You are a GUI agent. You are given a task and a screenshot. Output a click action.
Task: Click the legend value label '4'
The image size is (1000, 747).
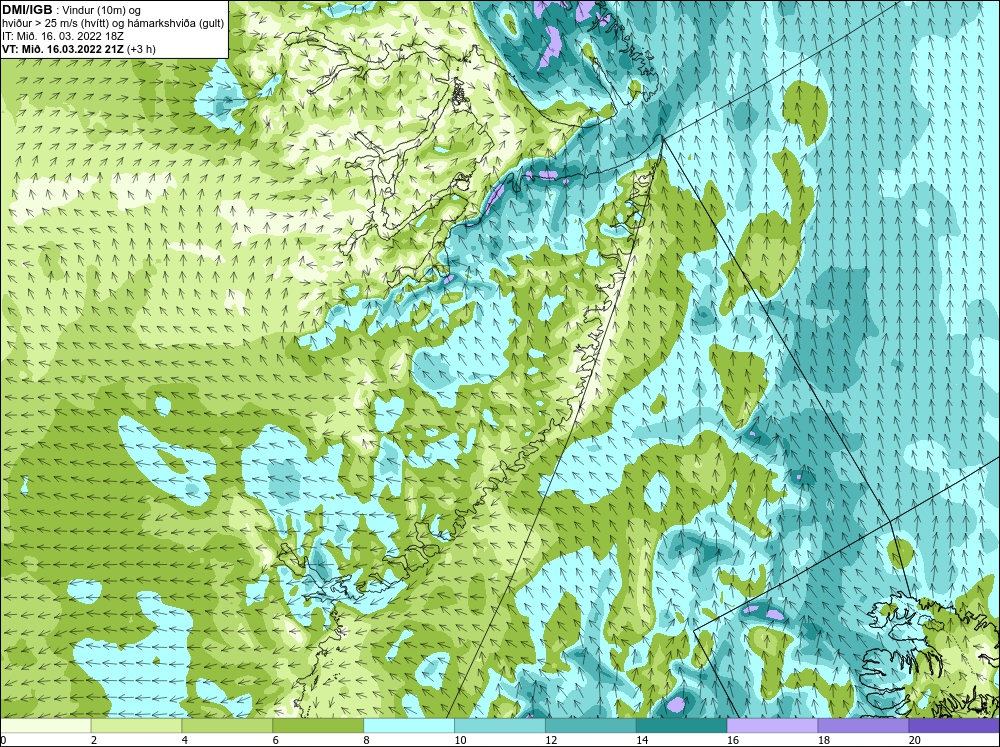tap(185, 740)
